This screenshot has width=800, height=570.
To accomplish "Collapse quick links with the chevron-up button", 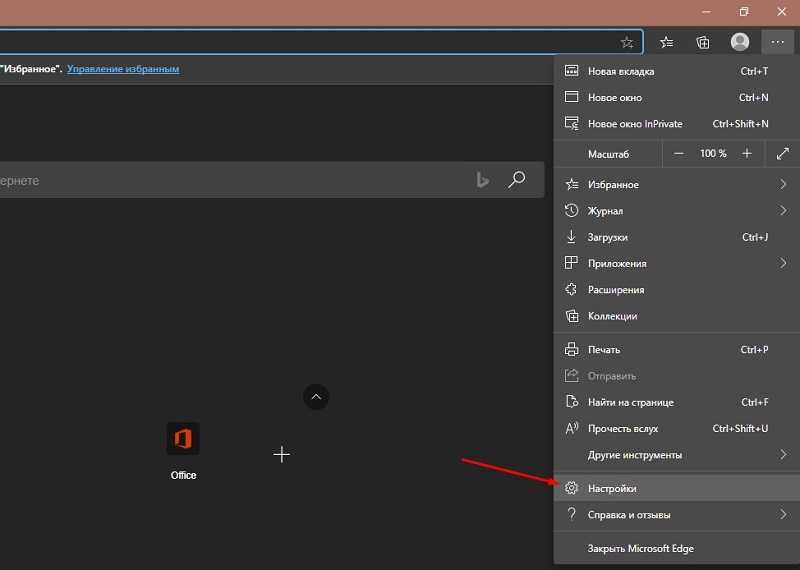I will (x=316, y=397).
